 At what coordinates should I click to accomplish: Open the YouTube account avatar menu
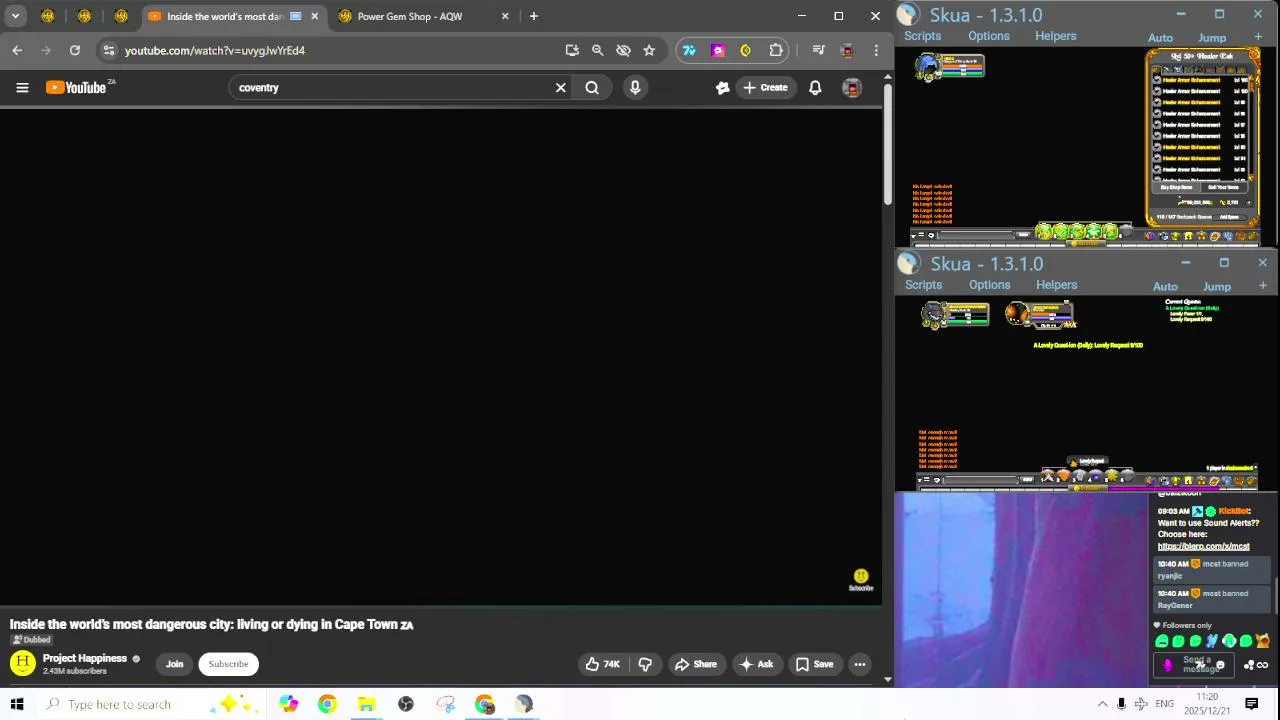coord(852,88)
